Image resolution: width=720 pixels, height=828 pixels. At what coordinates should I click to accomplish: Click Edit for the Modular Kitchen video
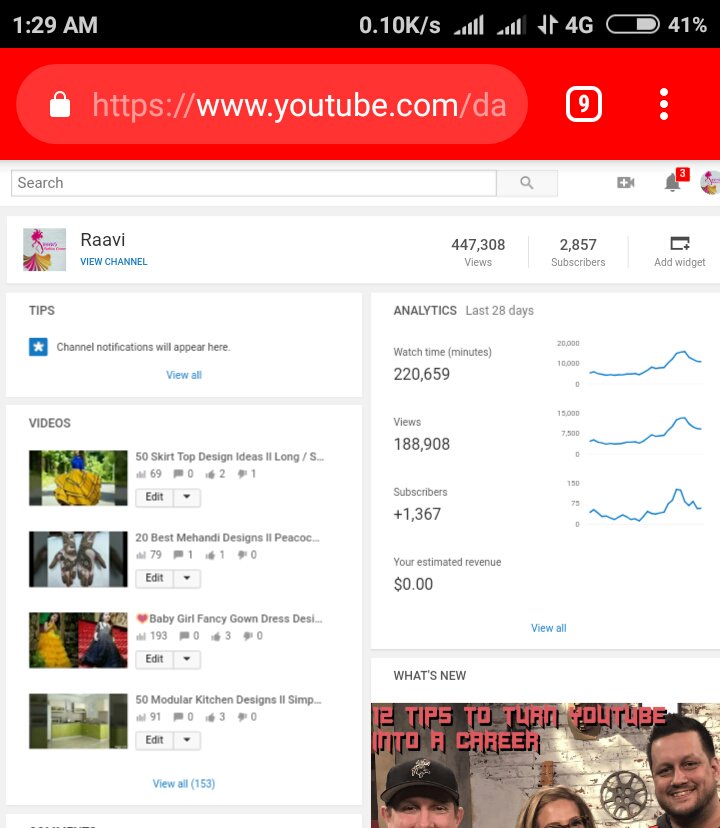pos(154,740)
